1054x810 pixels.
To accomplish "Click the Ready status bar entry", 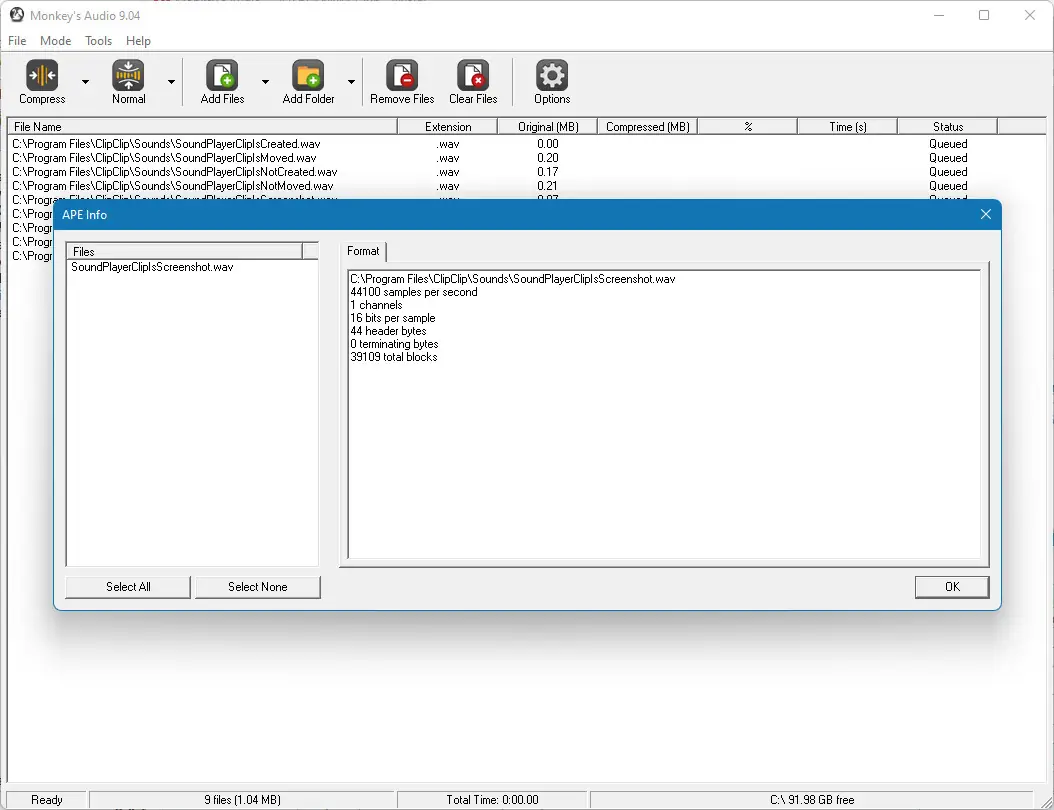I will pos(46,800).
